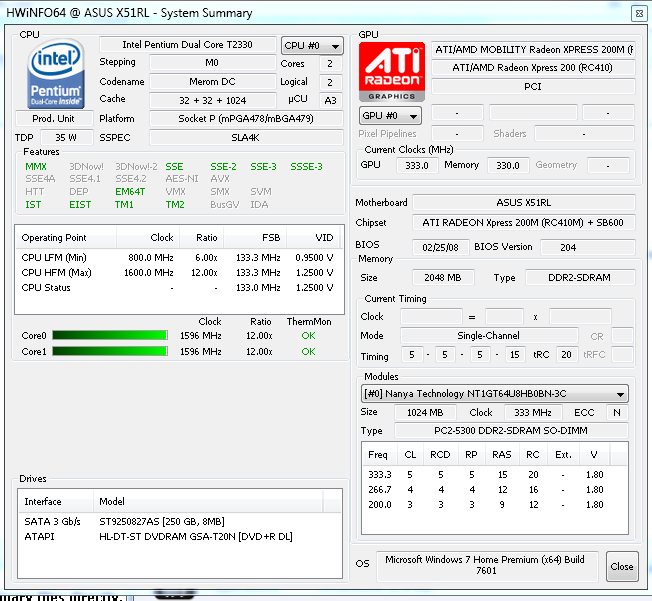This screenshot has height=601, width=652.
Task: Click the FSB column header
Action: (x=255, y=237)
